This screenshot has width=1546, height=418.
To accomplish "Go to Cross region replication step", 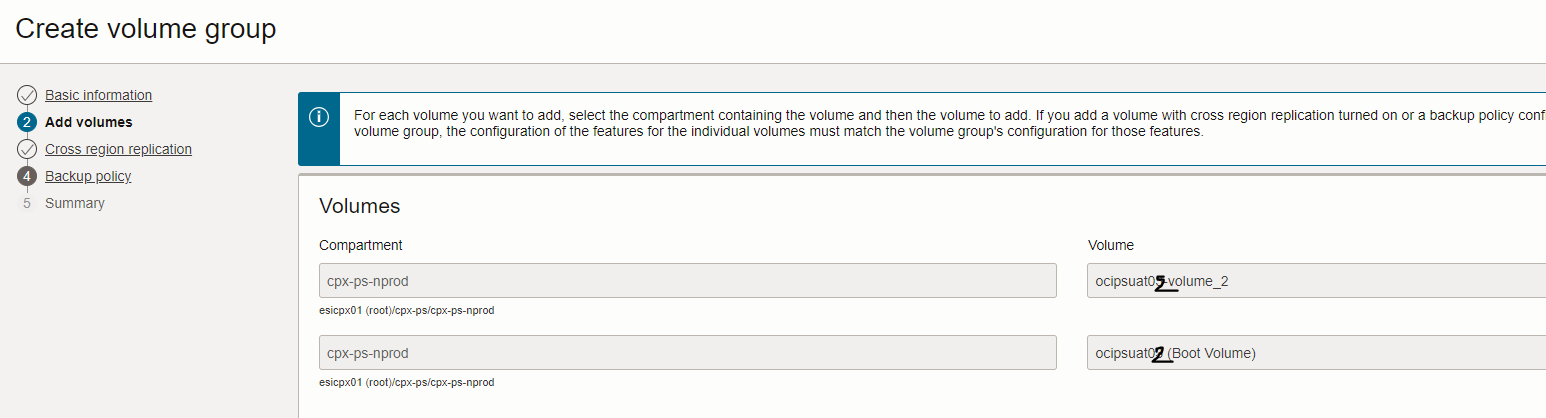I will (x=118, y=149).
